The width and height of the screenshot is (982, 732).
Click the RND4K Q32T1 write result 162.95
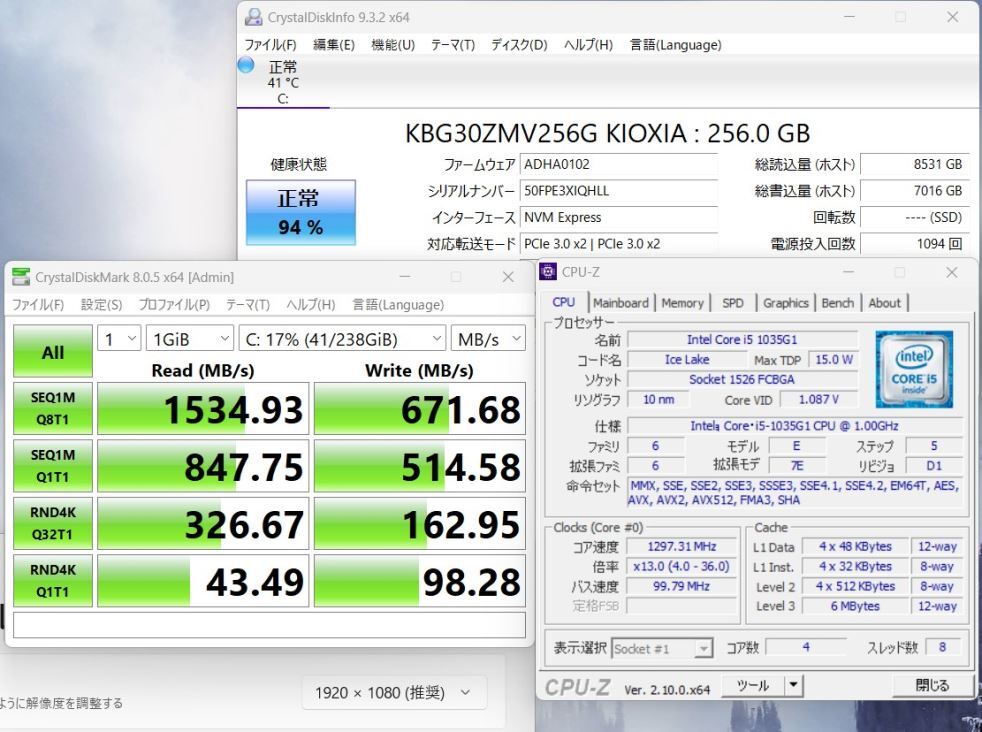tap(420, 523)
